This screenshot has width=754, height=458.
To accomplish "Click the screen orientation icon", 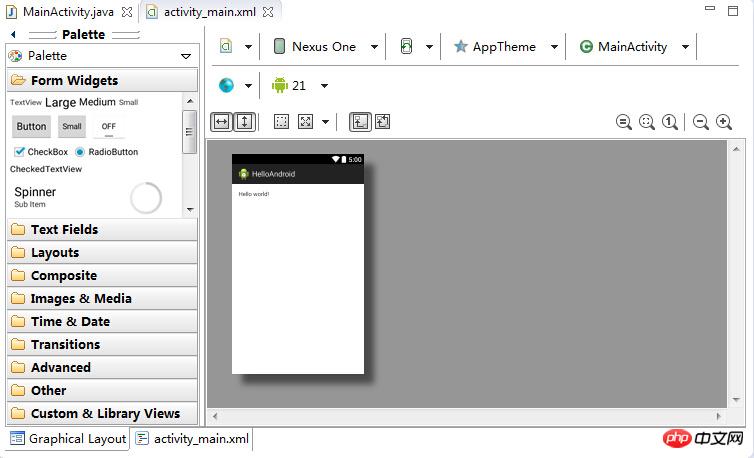I will [406, 46].
